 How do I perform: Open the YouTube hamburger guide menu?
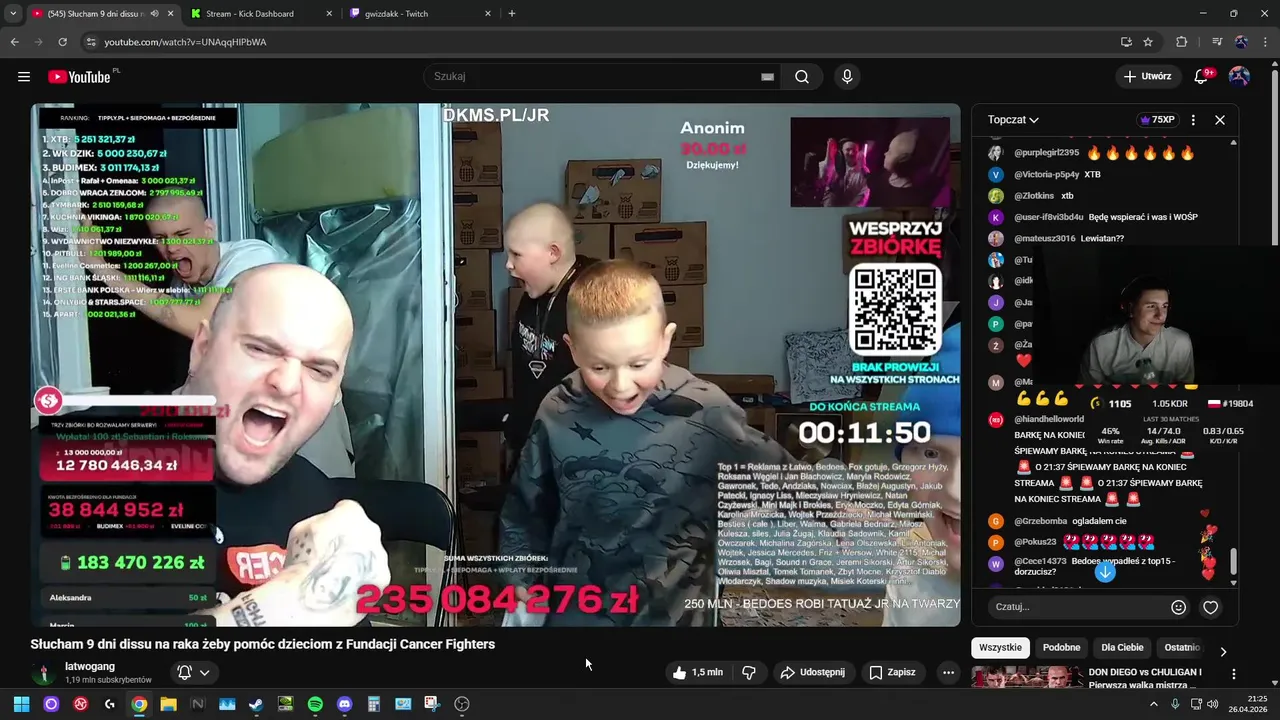coord(23,77)
